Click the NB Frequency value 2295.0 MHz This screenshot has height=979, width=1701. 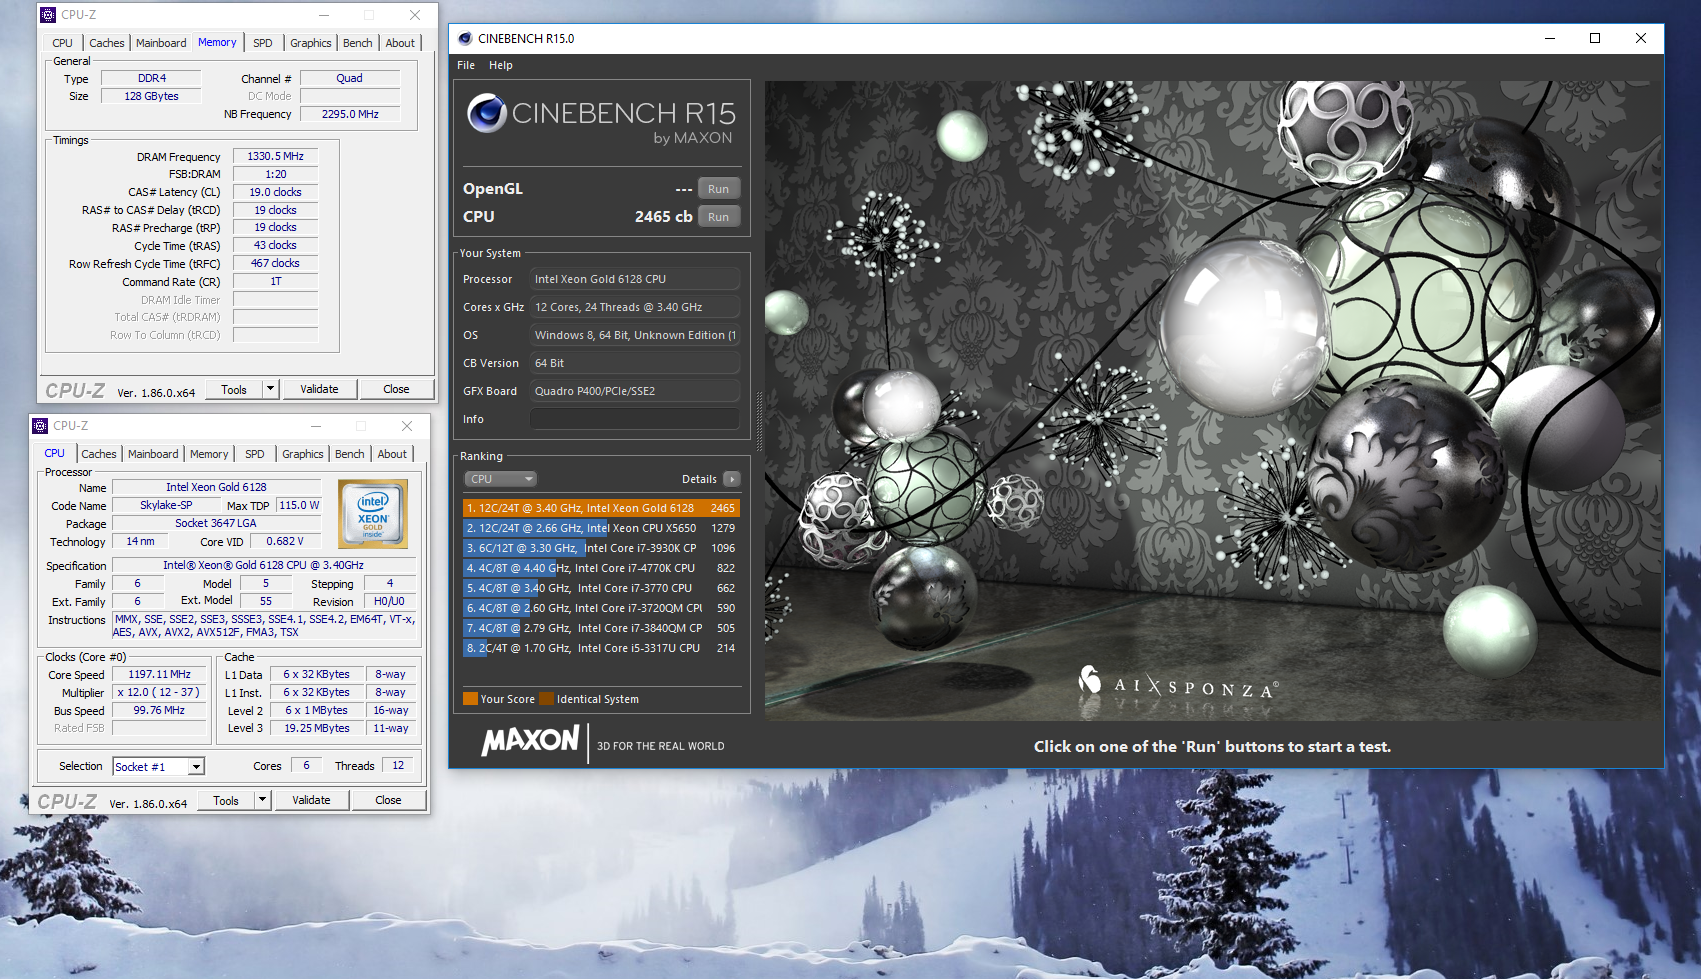click(350, 114)
